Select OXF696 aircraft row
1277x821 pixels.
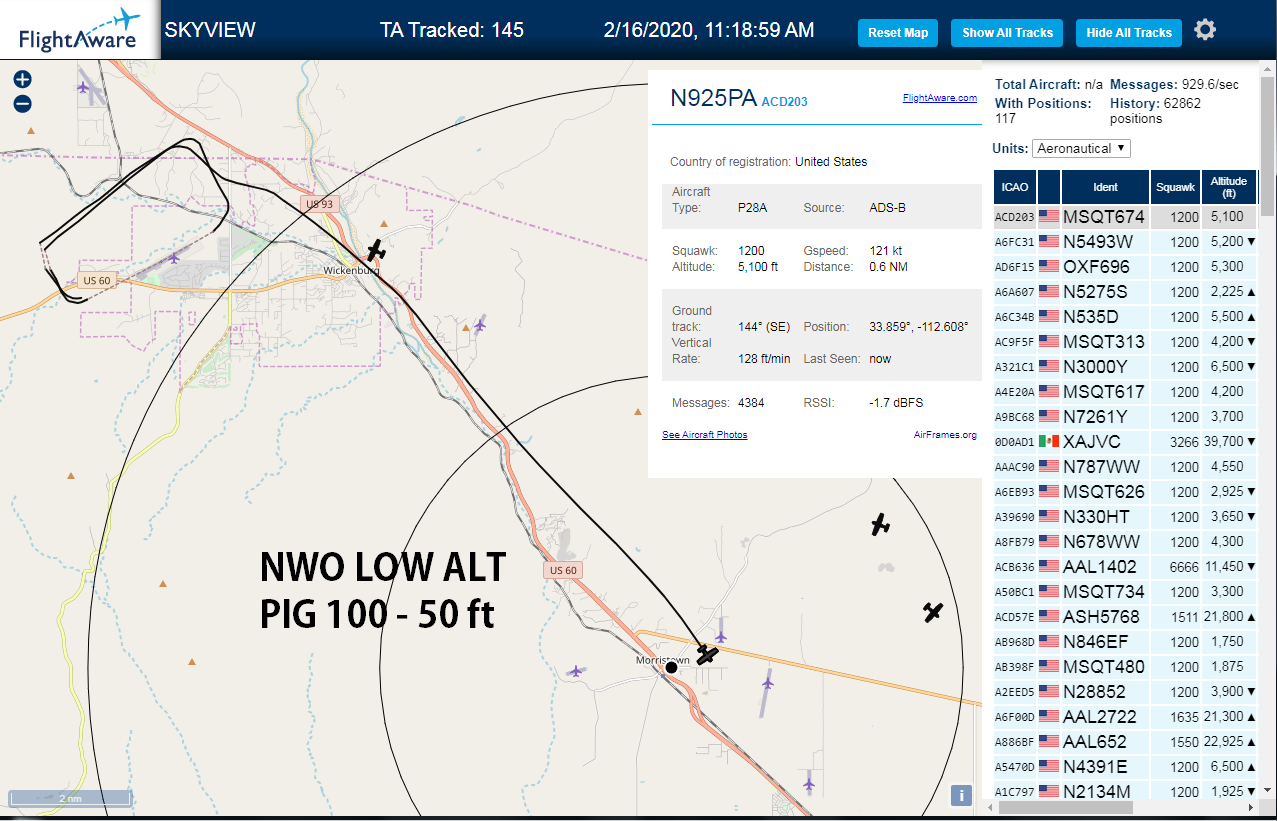(1125, 267)
